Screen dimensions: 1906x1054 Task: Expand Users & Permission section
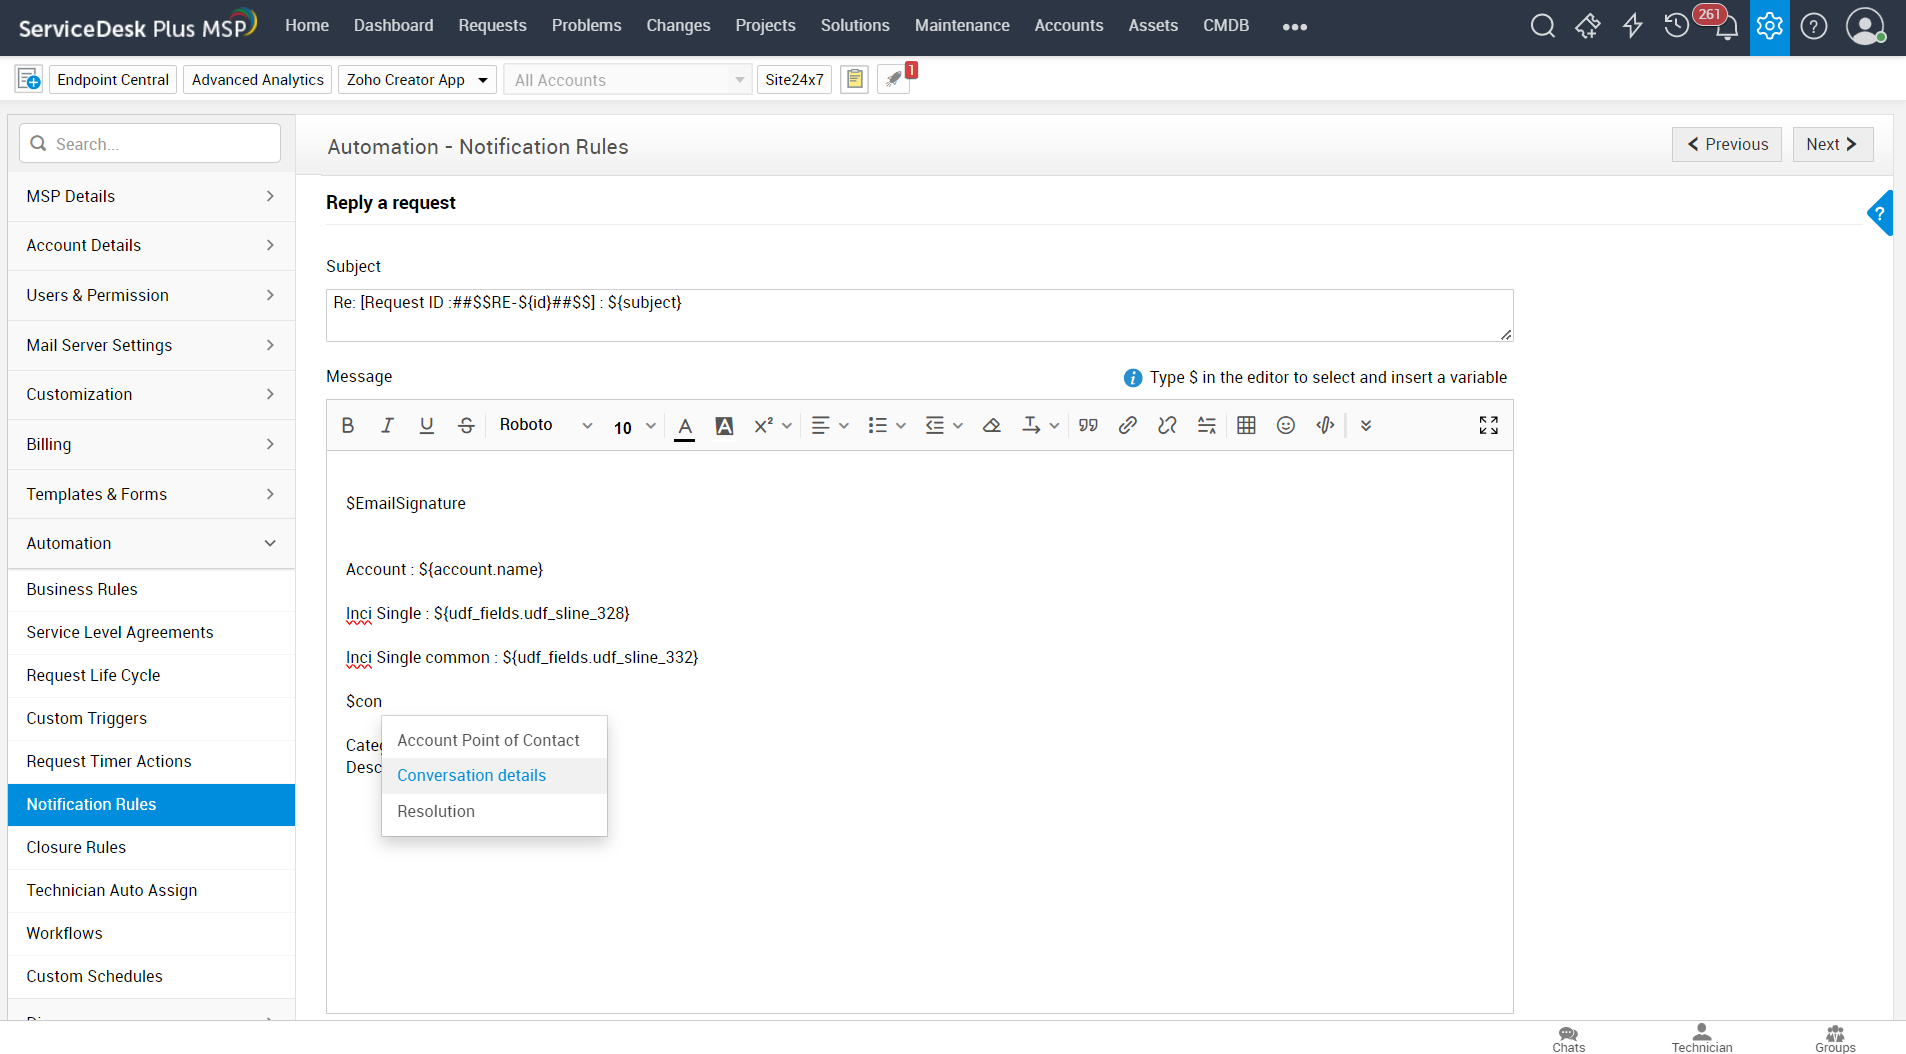pyautogui.click(x=151, y=295)
